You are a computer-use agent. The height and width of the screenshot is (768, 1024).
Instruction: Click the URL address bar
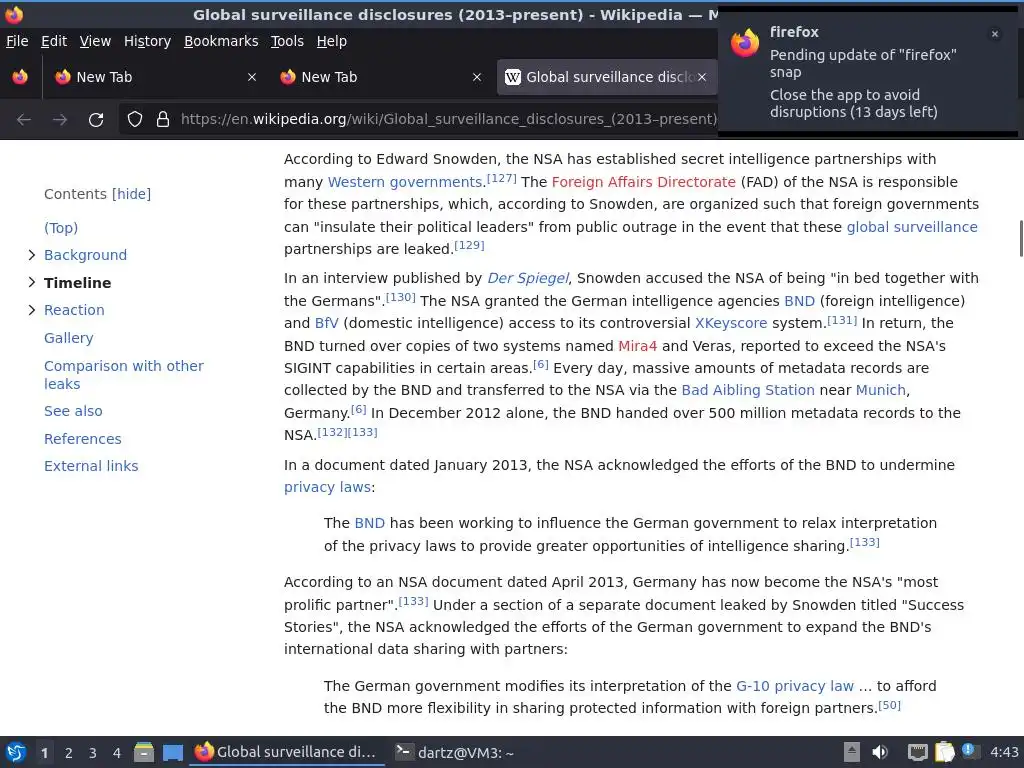click(448, 119)
